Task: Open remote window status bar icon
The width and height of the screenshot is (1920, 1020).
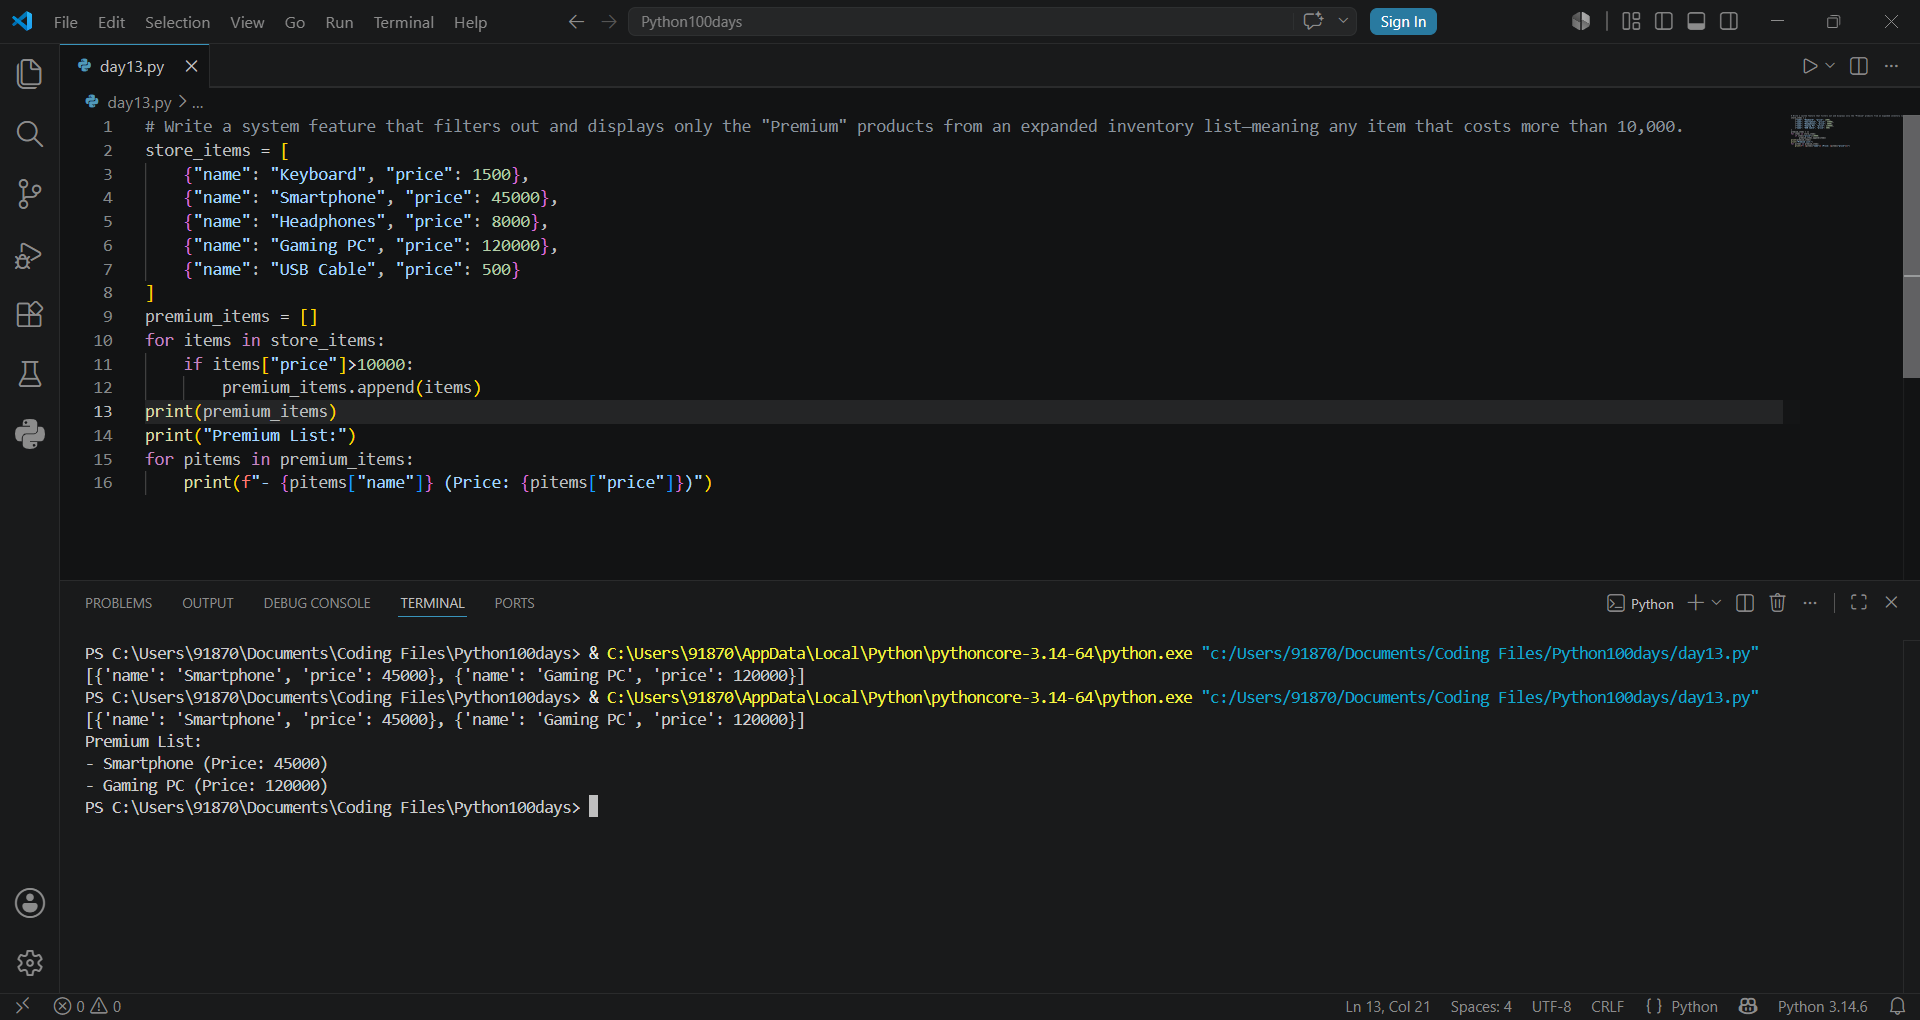Action: click(x=23, y=1006)
